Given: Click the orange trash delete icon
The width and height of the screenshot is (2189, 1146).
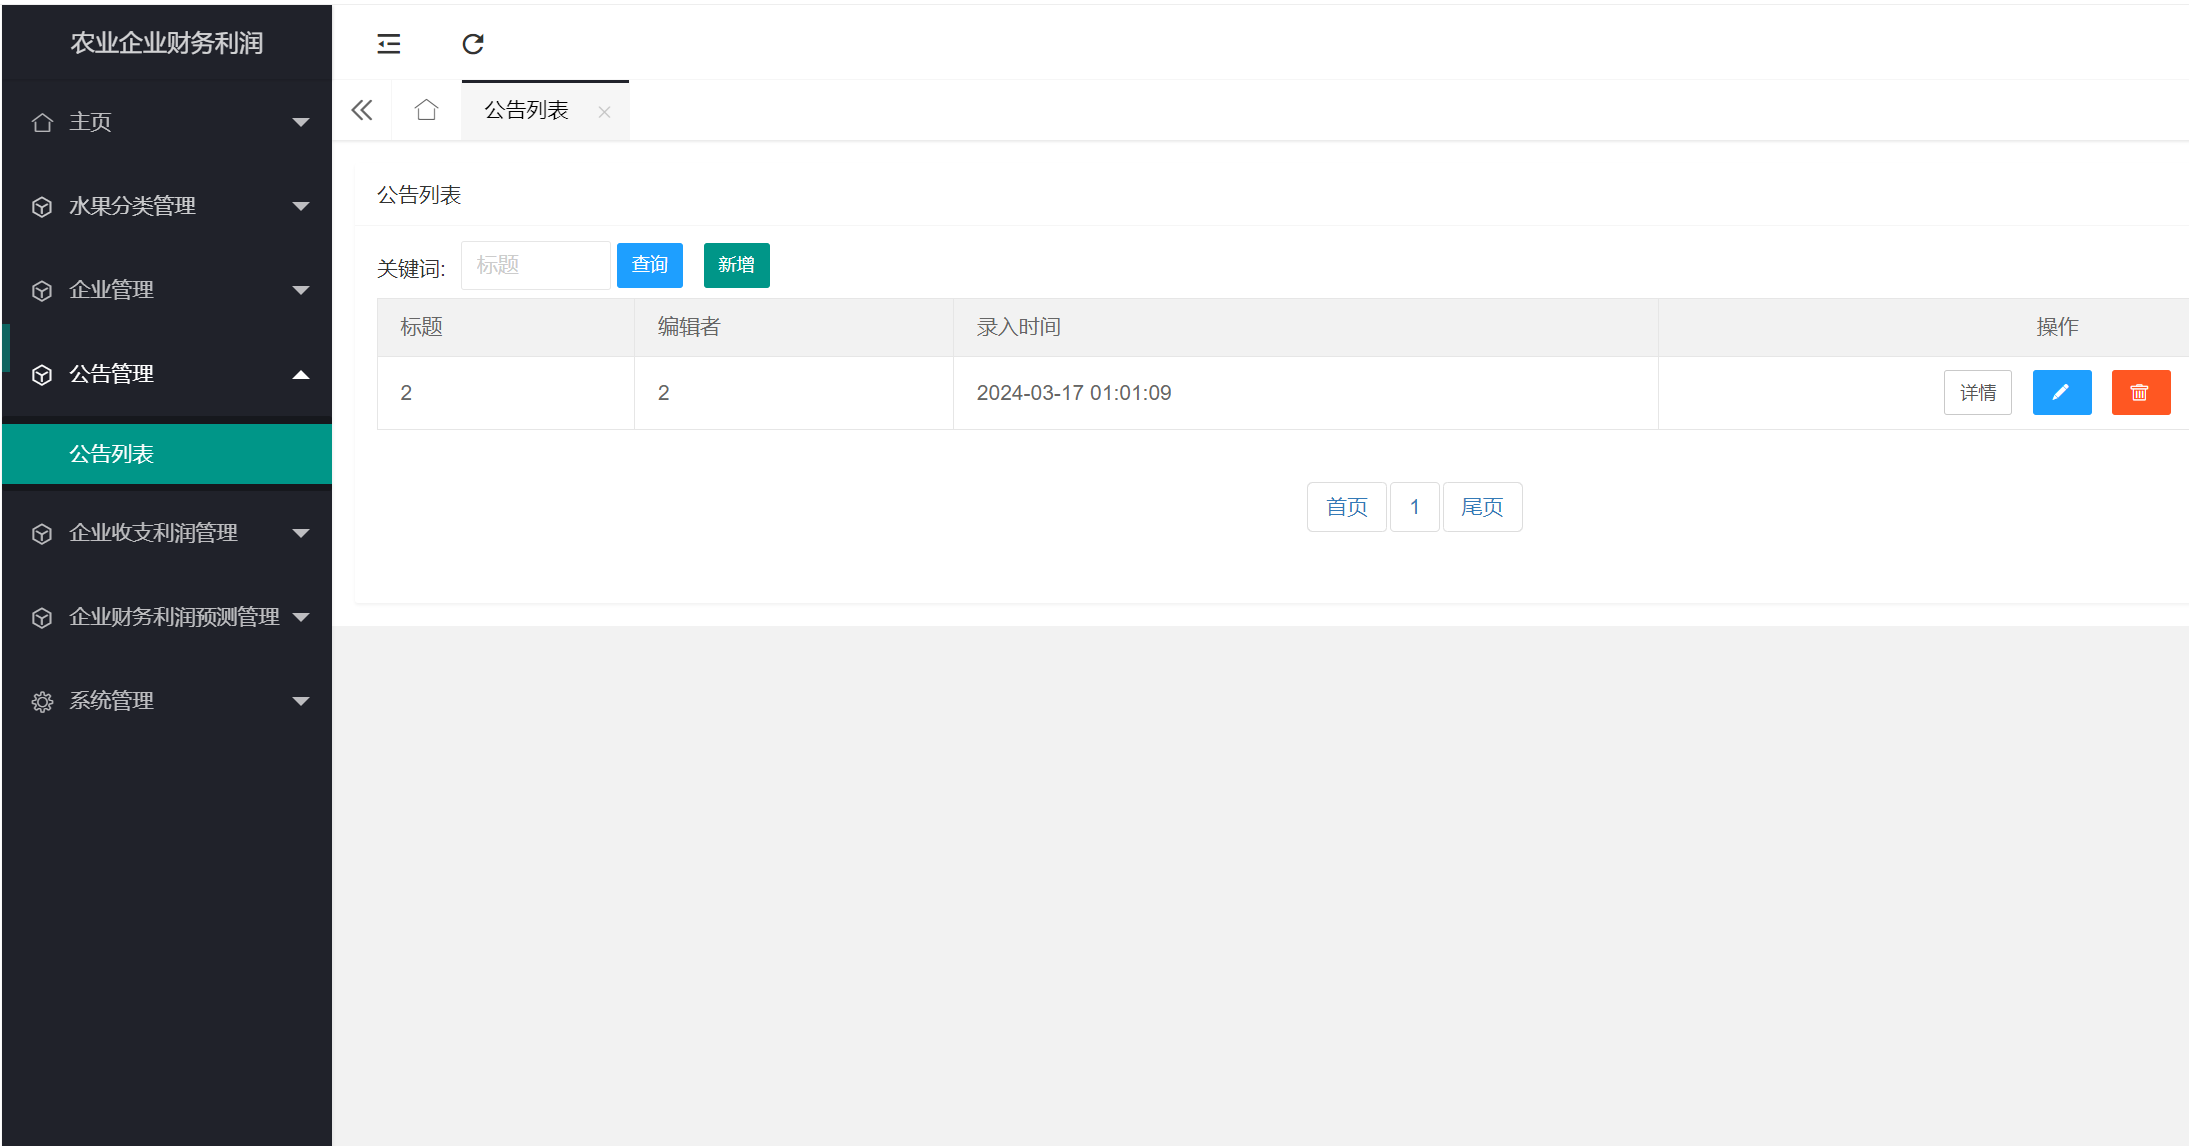Looking at the screenshot, I should tap(2140, 393).
